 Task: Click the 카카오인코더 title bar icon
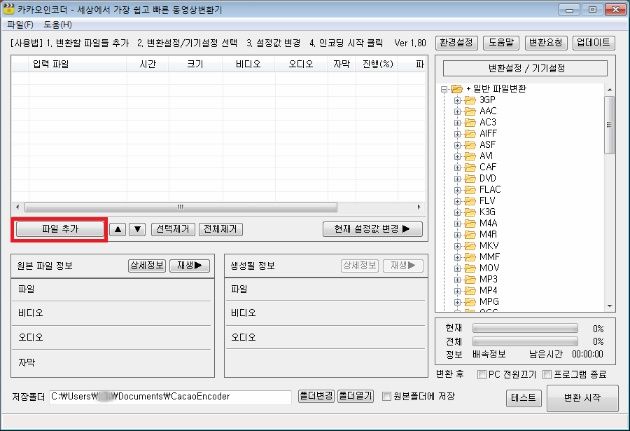pyautogui.click(x=8, y=9)
